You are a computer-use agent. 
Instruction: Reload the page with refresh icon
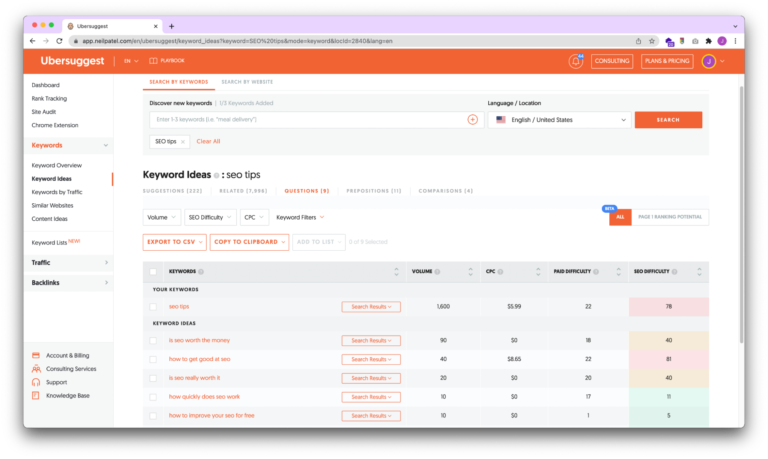pyautogui.click(x=59, y=41)
